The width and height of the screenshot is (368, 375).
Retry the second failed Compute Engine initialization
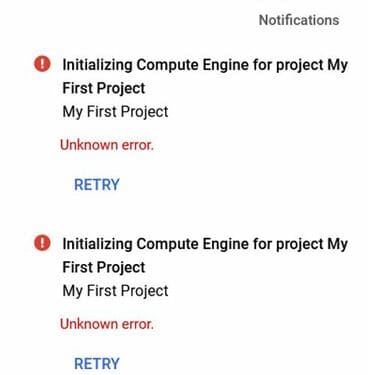97,364
